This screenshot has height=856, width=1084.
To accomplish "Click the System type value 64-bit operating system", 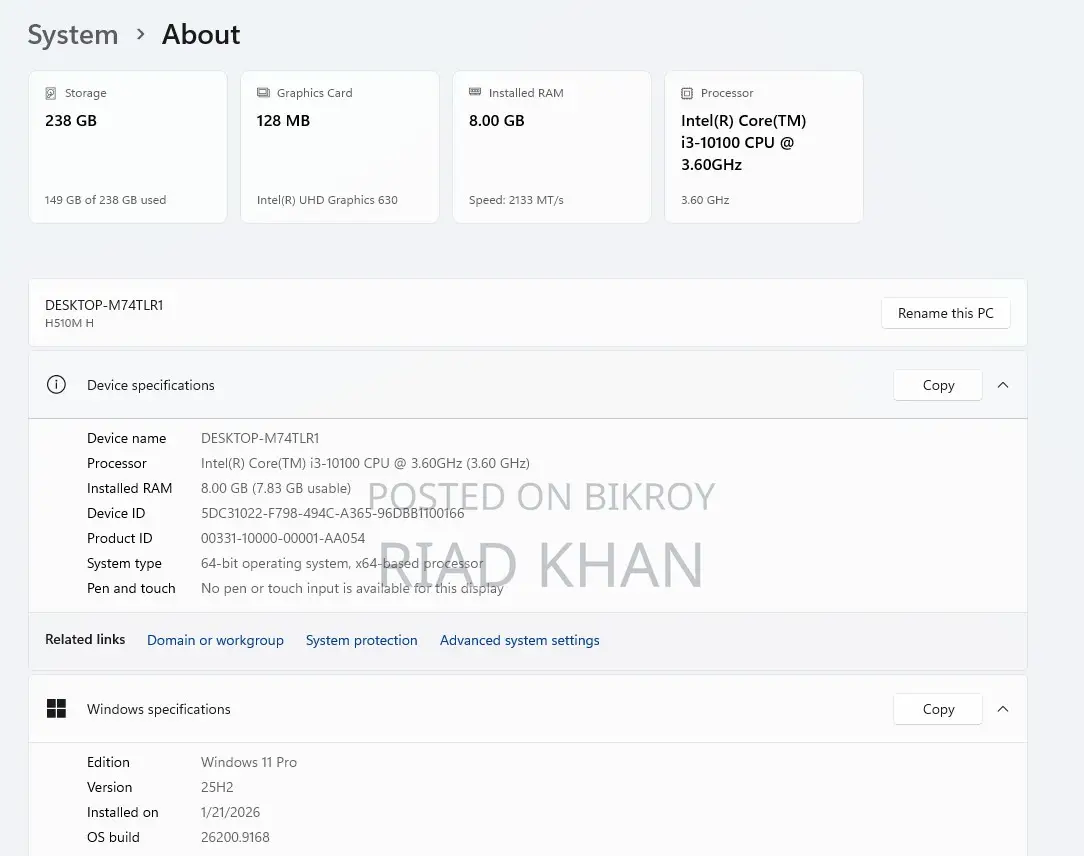I will 342,563.
